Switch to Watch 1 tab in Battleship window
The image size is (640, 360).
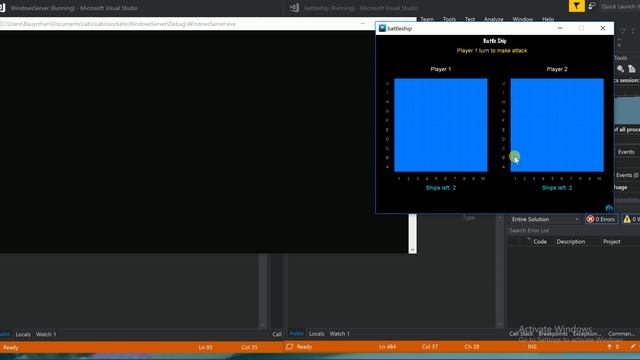339,333
